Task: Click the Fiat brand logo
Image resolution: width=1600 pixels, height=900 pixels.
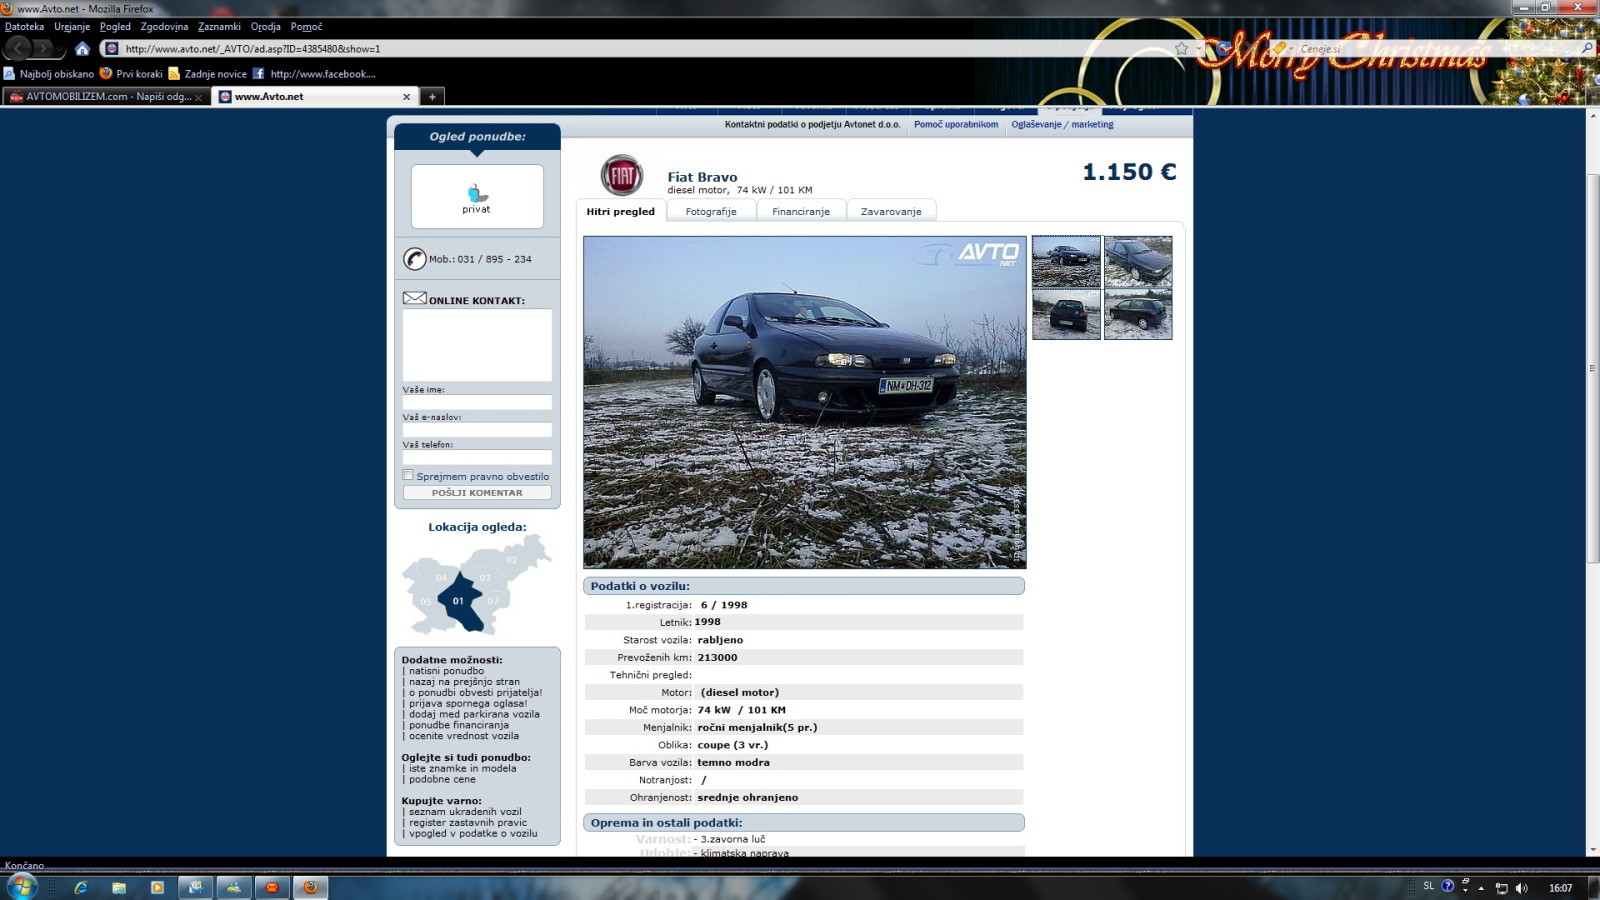Action: (x=622, y=176)
